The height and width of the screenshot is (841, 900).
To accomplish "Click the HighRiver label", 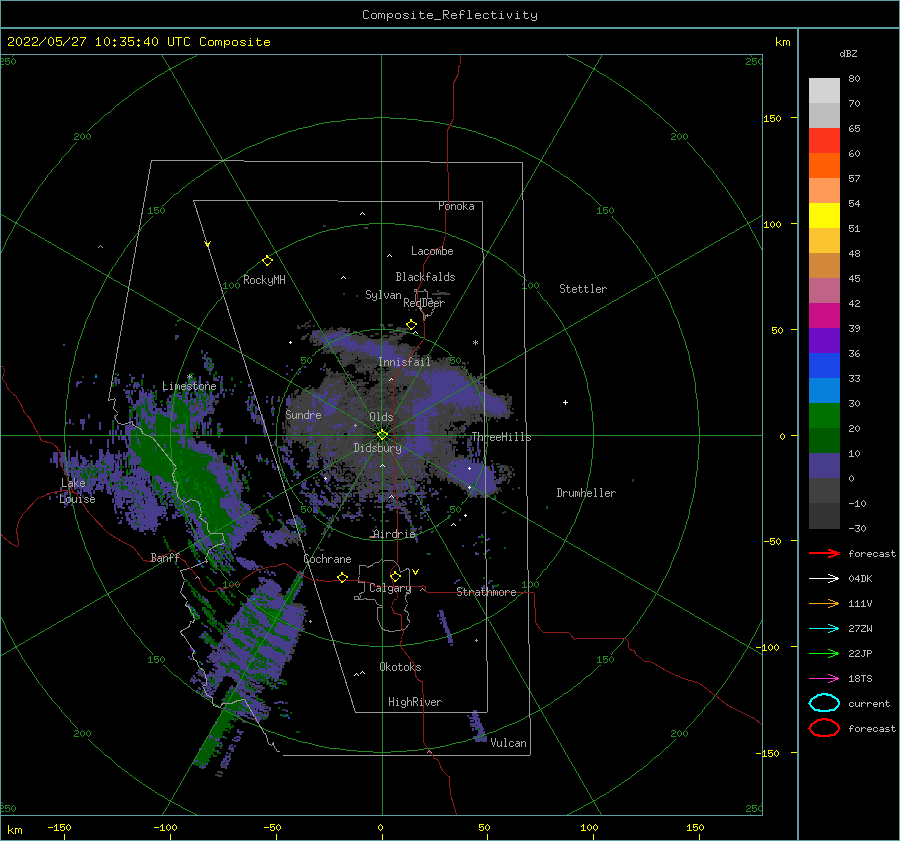I will [414, 702].
